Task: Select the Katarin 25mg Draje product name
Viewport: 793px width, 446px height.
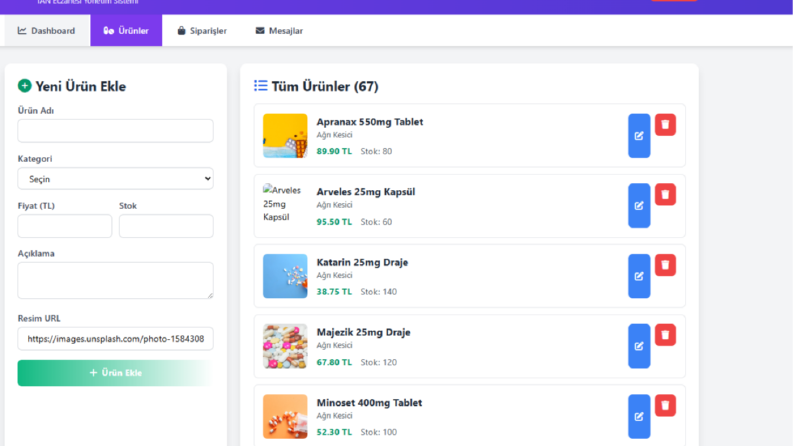Action: [x=362, y=262]
